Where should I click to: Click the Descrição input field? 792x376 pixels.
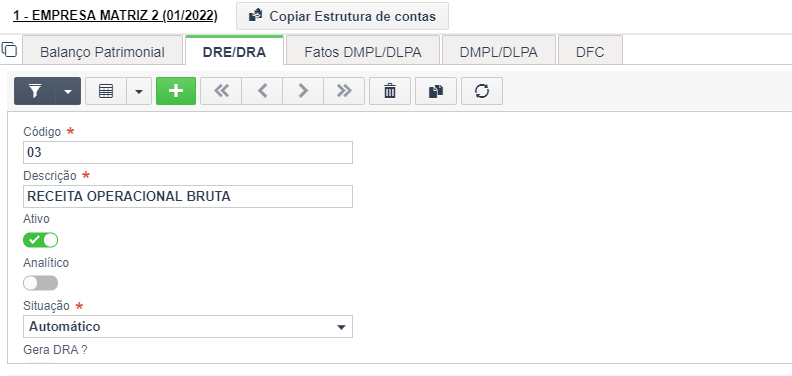point(188,197)
